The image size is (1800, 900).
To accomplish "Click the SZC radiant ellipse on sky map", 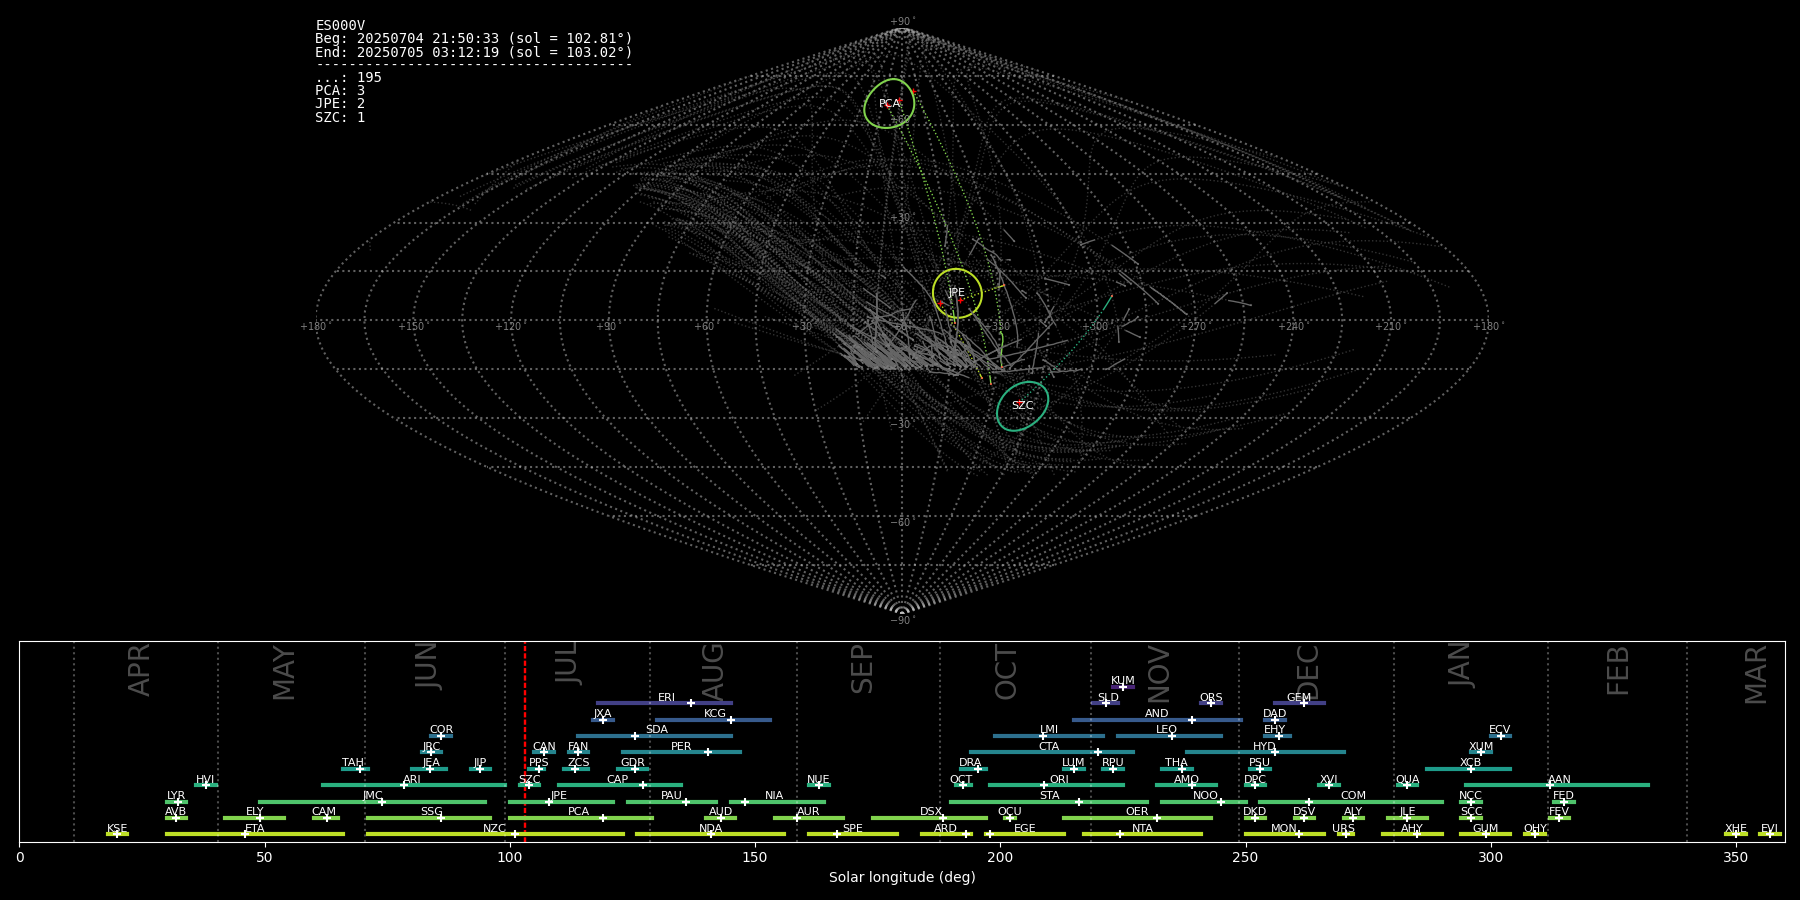I will [x=1022, y=406].
